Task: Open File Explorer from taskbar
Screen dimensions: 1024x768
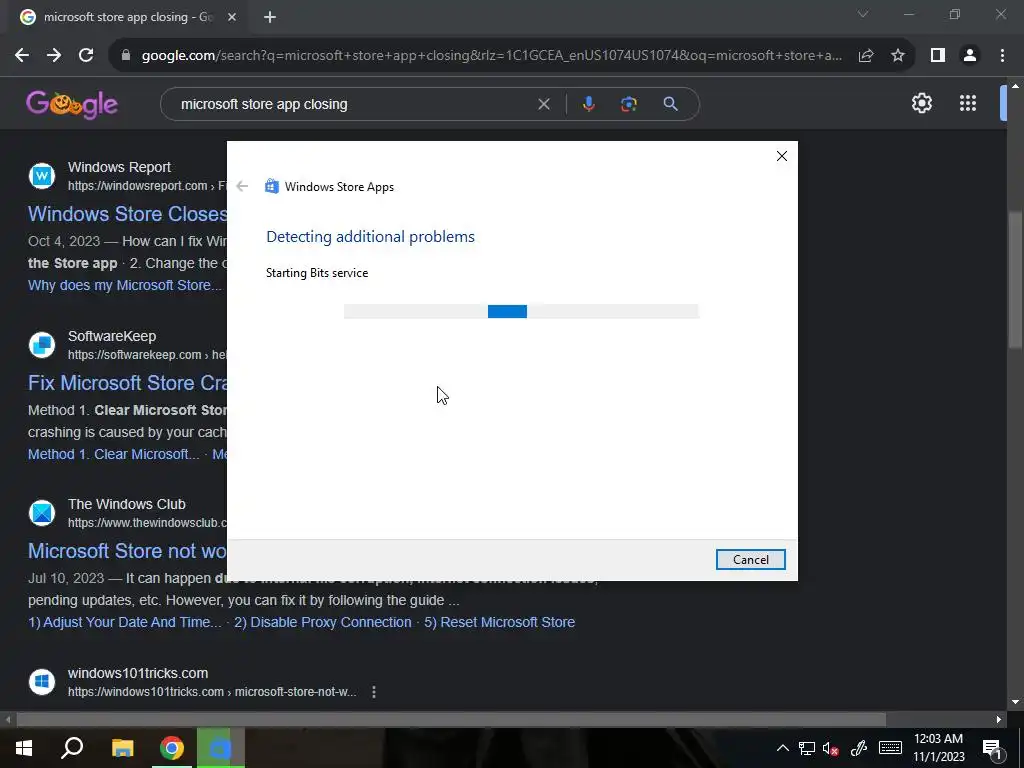Action: point(122,748)
